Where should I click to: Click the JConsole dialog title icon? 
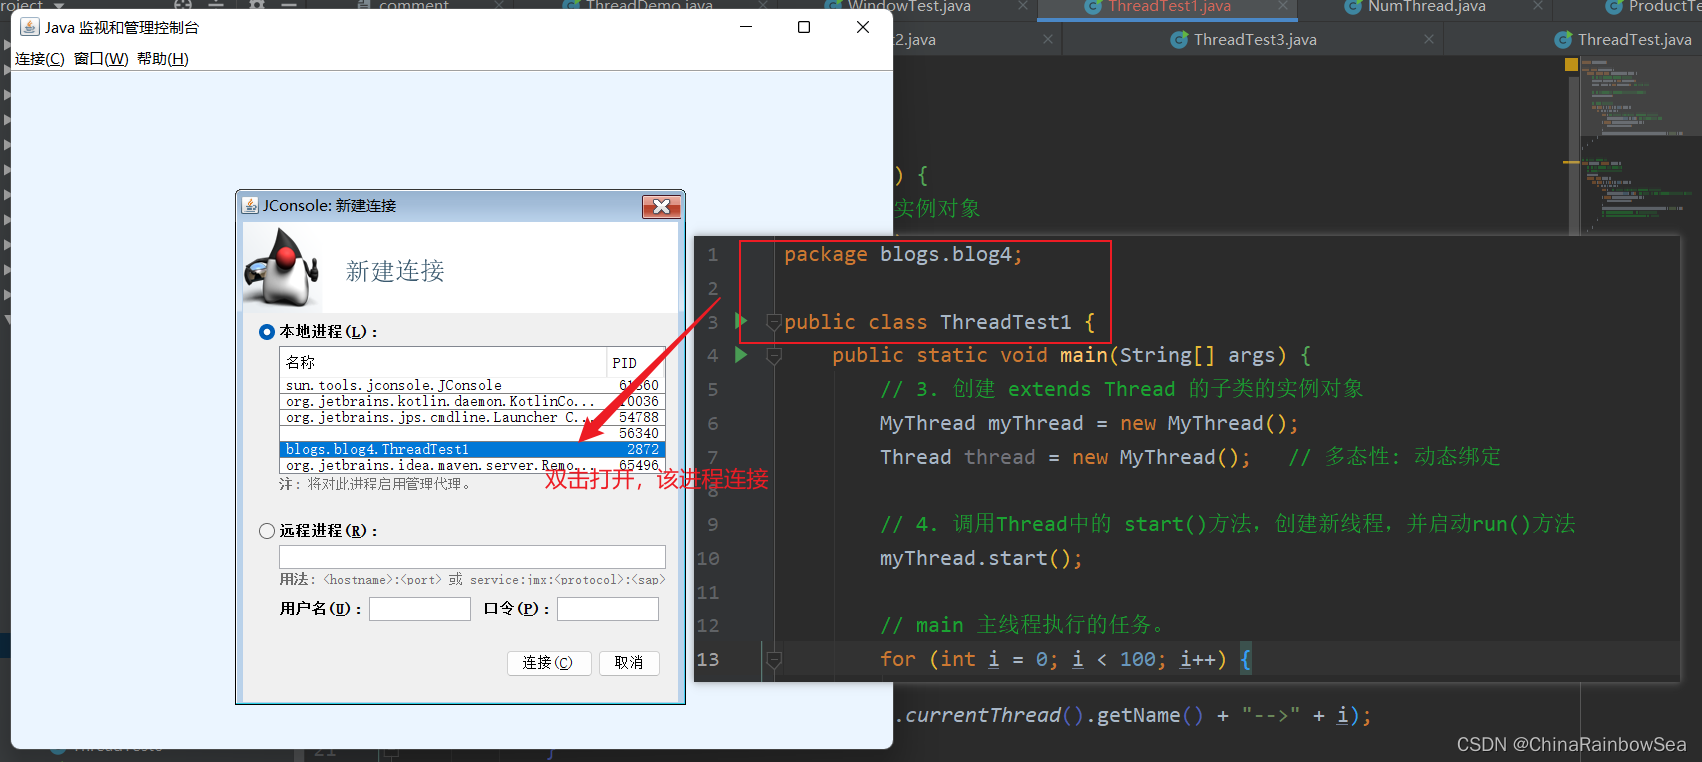pyautogui.click(x=250, y=205)
